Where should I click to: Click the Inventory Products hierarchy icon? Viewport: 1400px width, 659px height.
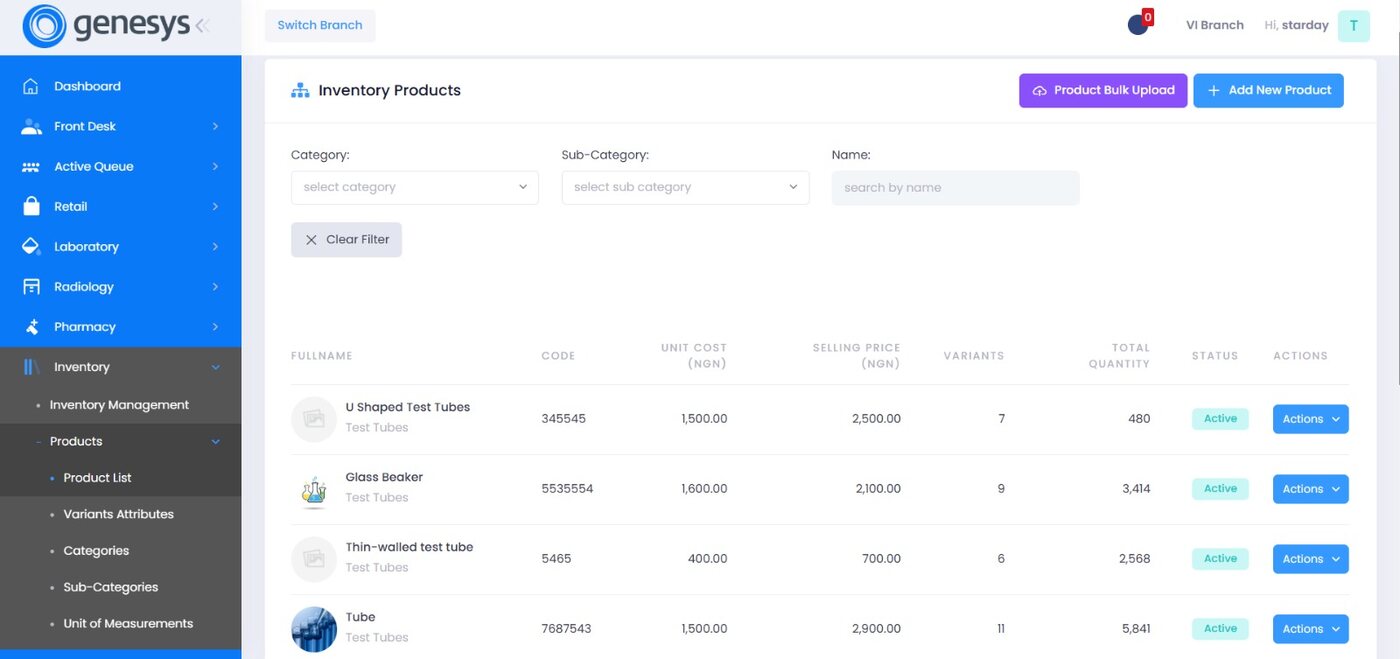300,90
